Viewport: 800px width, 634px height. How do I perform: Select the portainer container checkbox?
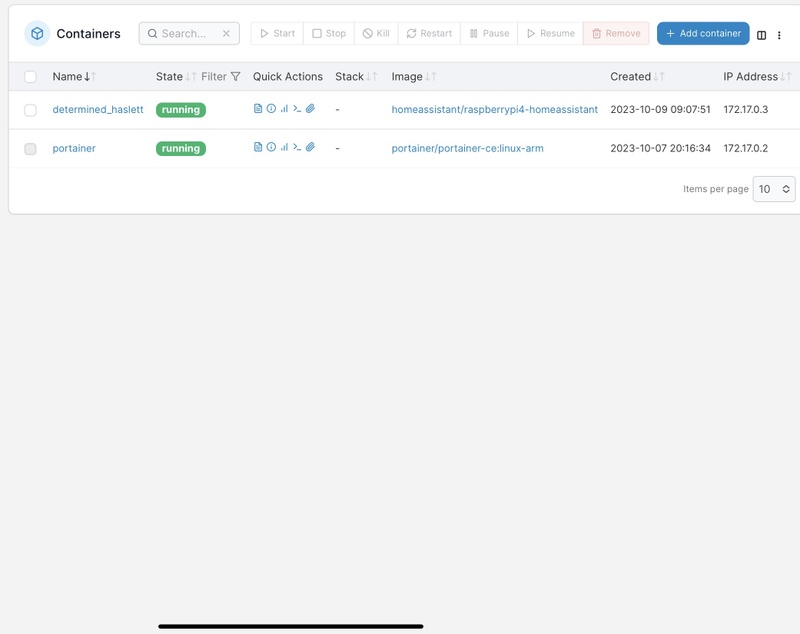(31, 148)
